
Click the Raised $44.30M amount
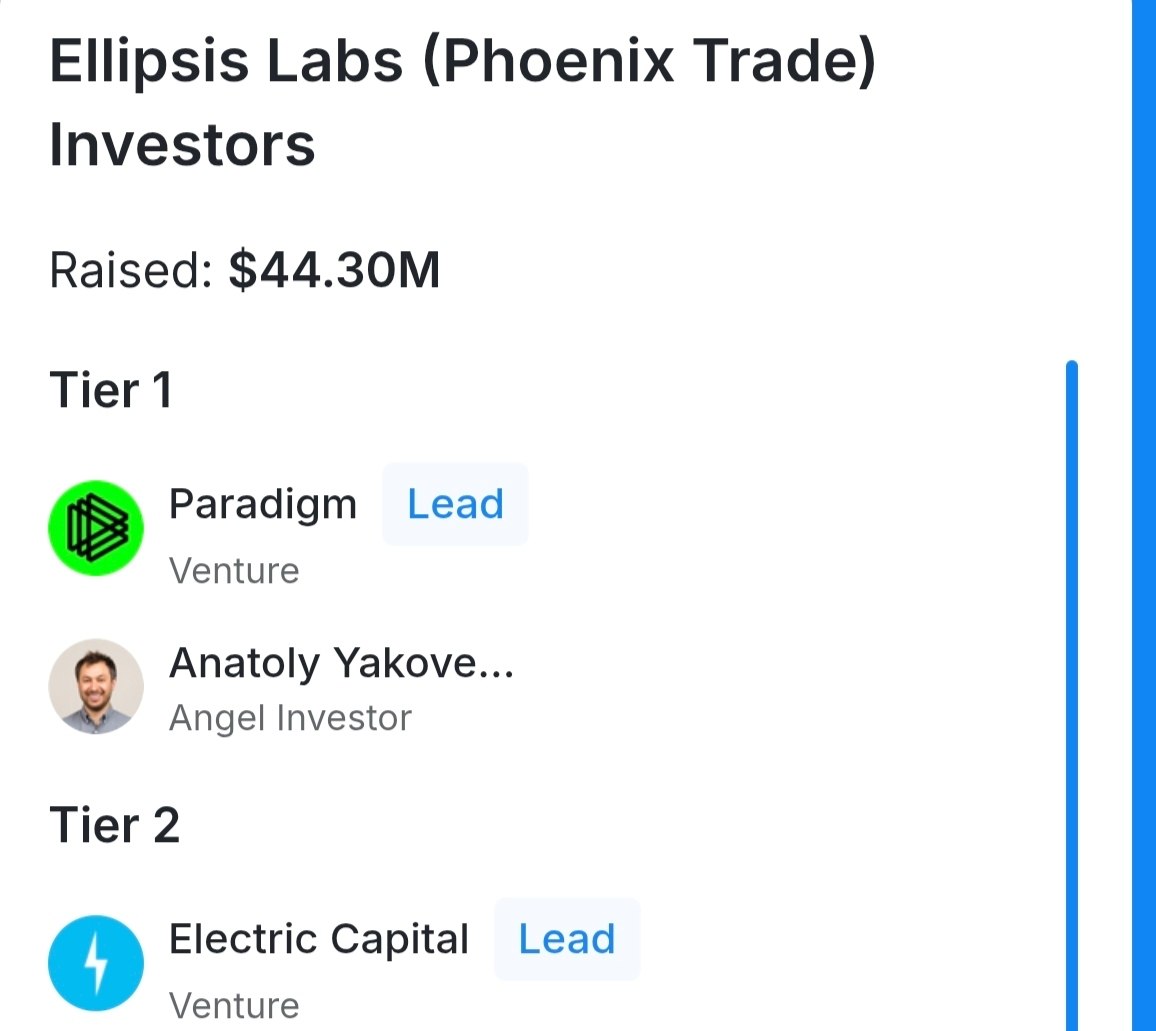tap(334, 270)
